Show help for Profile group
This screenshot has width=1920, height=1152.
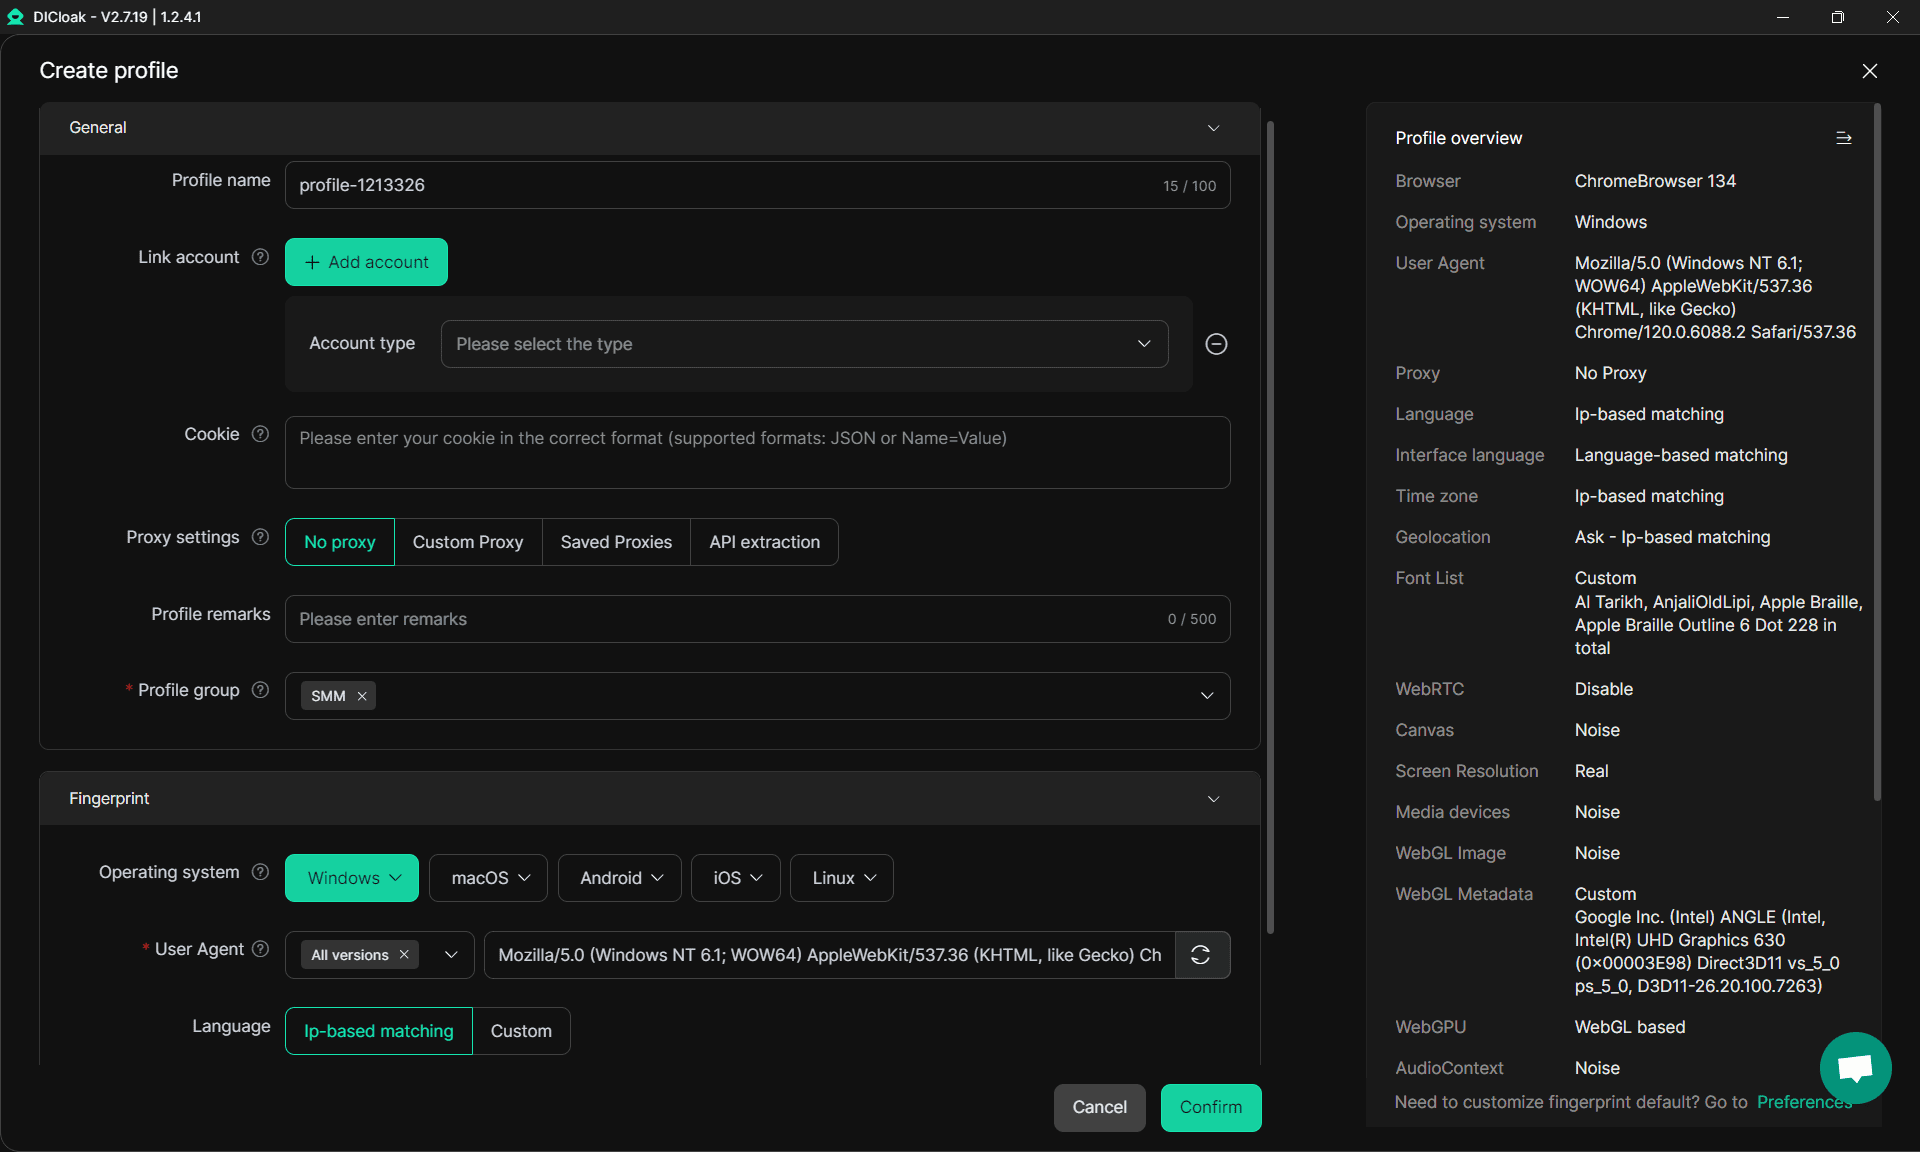[260, 690]
